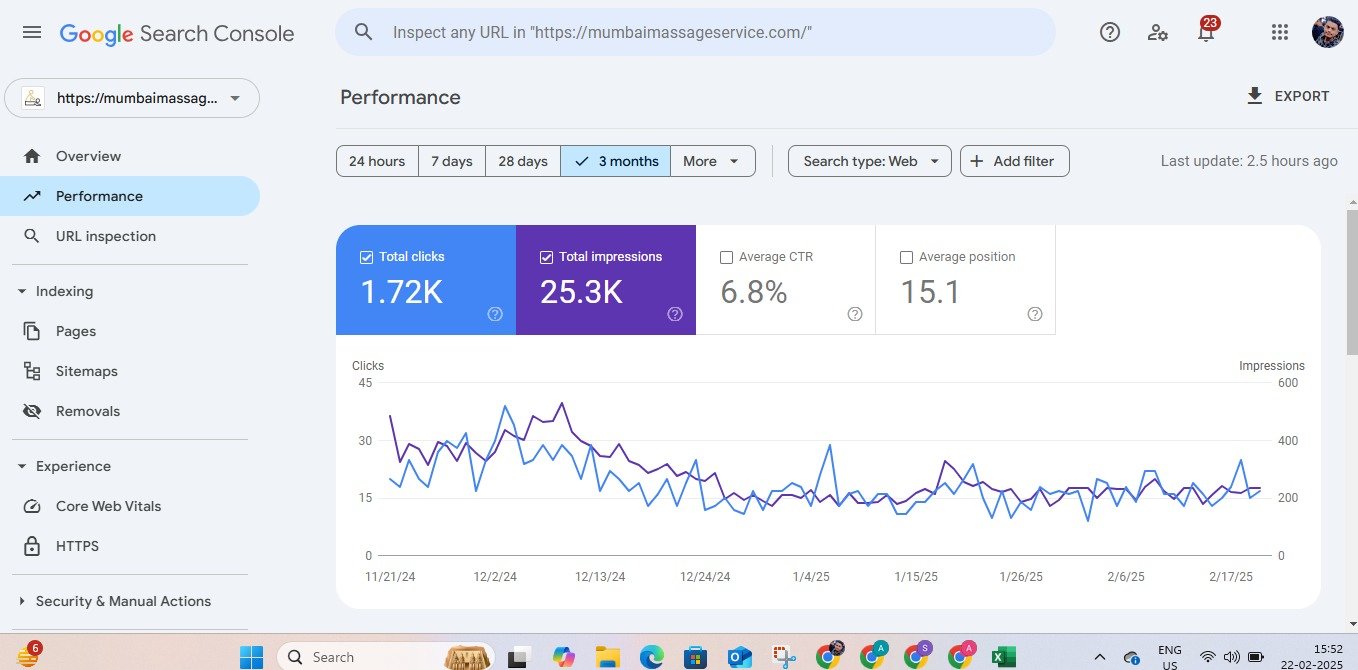The height and width of the screenshot is (670, 1358).
Task: Open Microsoft Store from the taskbar
Action: 695,657
